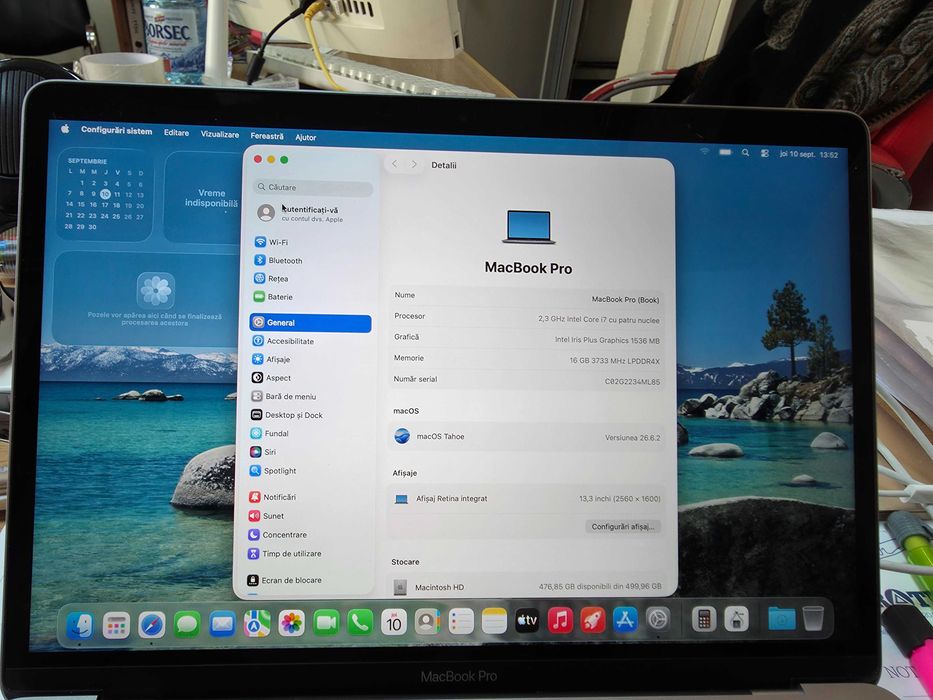Open the Vizualizare menu

coord(220,135)
